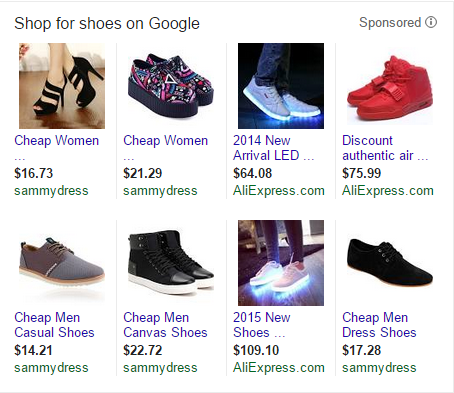Open the 2015 glowing LED shoes image
The image size is (454, 393).
click(x=281, y=263)
